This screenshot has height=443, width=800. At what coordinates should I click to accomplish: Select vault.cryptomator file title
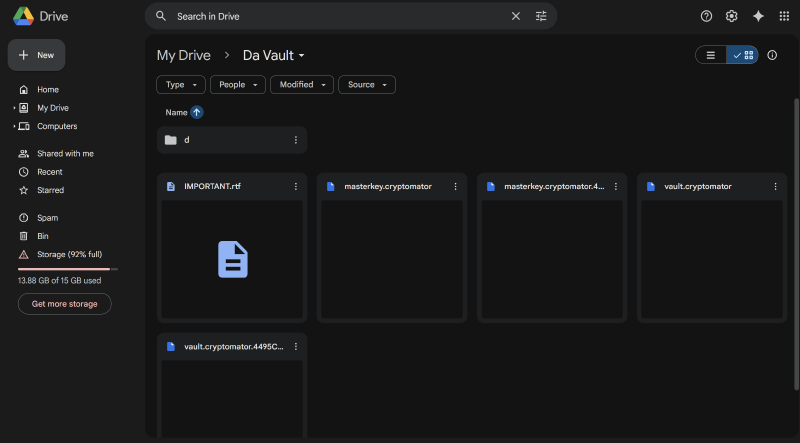tap(698, 187)
